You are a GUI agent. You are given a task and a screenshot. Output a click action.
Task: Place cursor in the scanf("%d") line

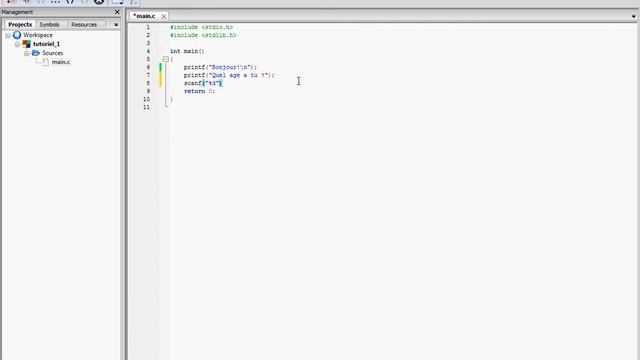(203, 83)
